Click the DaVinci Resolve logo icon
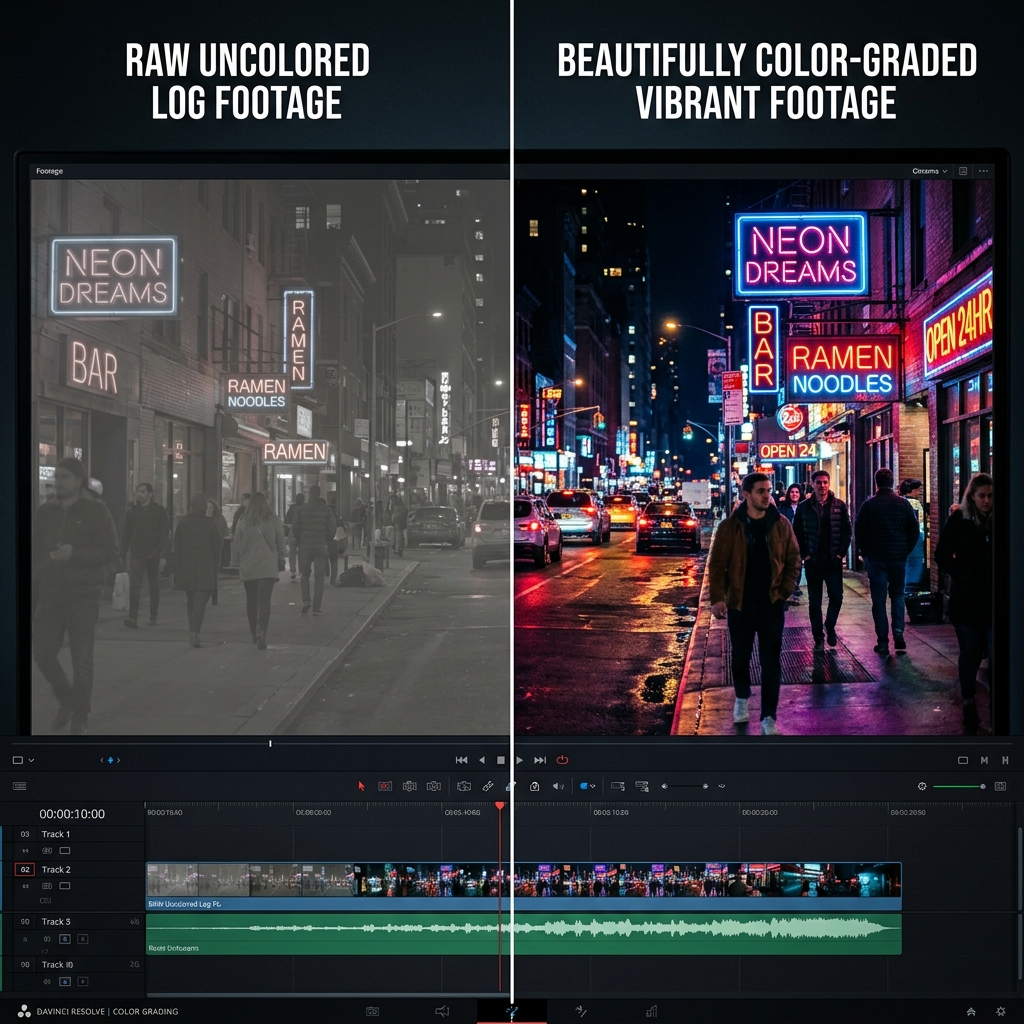Image resolution: width=1024 pixels, height=1024 pixels. (x=24, y=1011)
